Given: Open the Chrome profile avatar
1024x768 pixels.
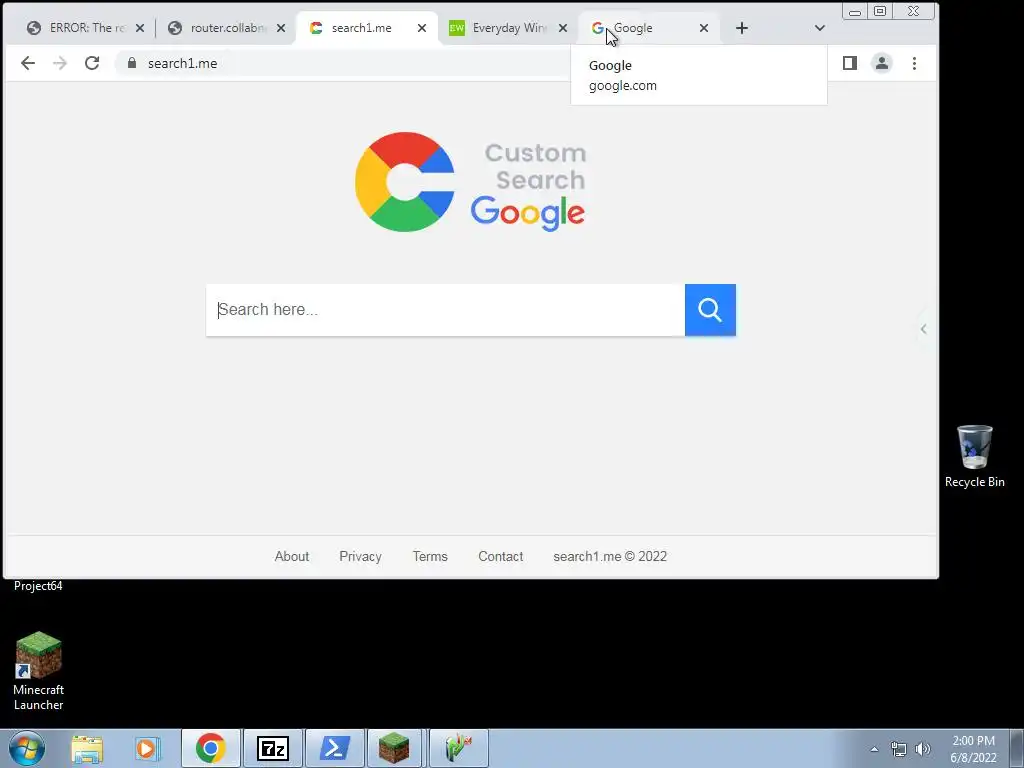Looking at the screenshot, I should (882, 63).
